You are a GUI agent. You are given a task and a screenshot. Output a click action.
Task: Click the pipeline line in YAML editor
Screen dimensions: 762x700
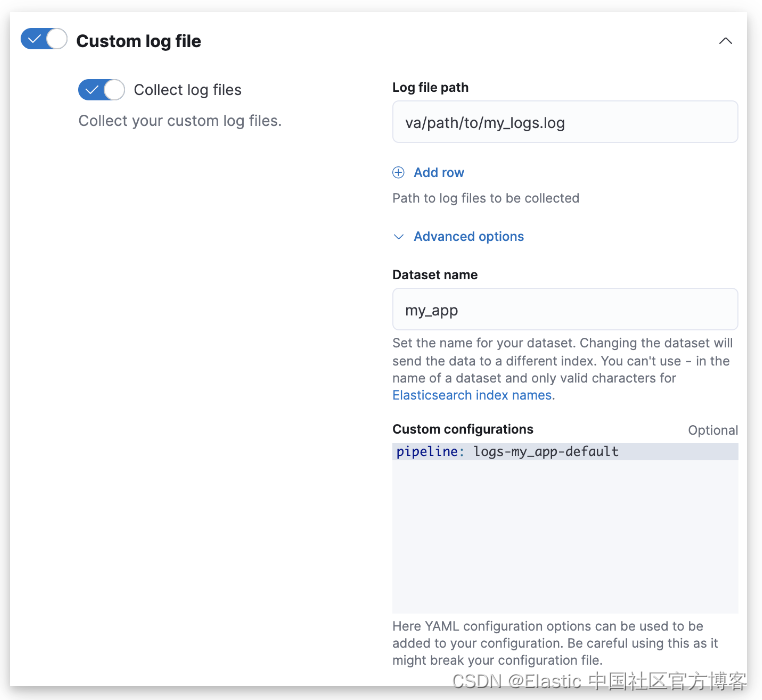[x=507, y=452]
